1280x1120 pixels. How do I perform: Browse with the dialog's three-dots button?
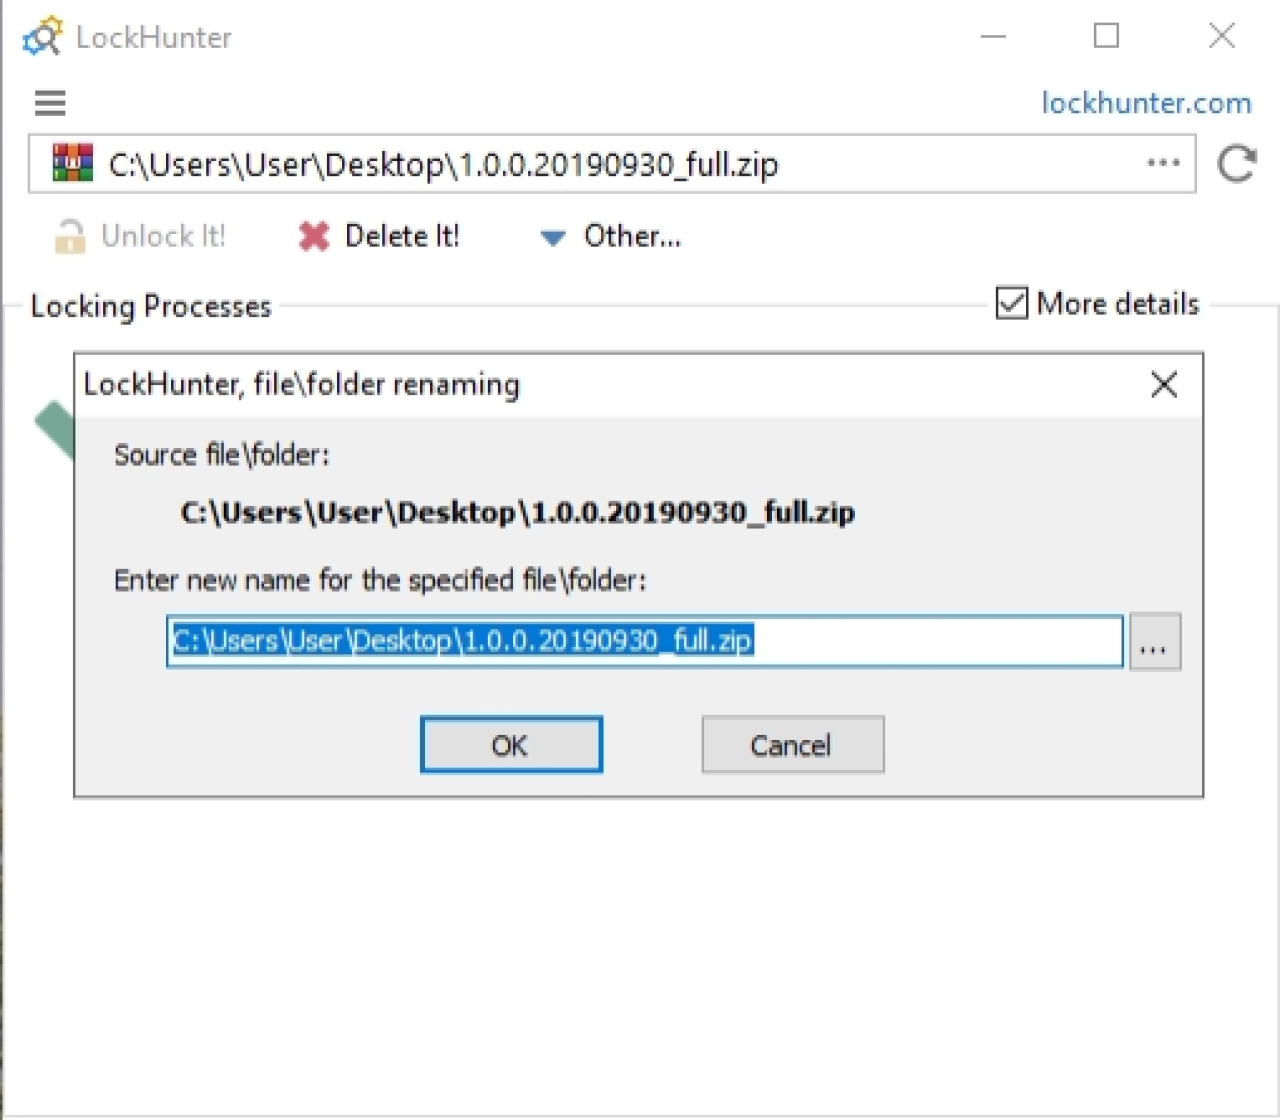click(1155, 642)
